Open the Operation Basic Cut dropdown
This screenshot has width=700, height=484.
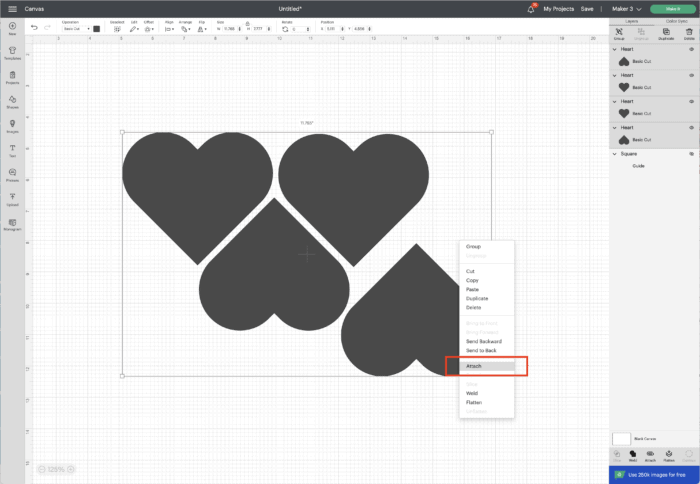74,28
